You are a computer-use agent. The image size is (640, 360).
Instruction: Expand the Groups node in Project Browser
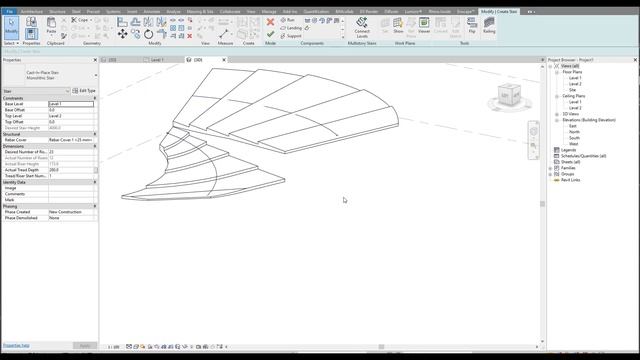coord(551,174)
